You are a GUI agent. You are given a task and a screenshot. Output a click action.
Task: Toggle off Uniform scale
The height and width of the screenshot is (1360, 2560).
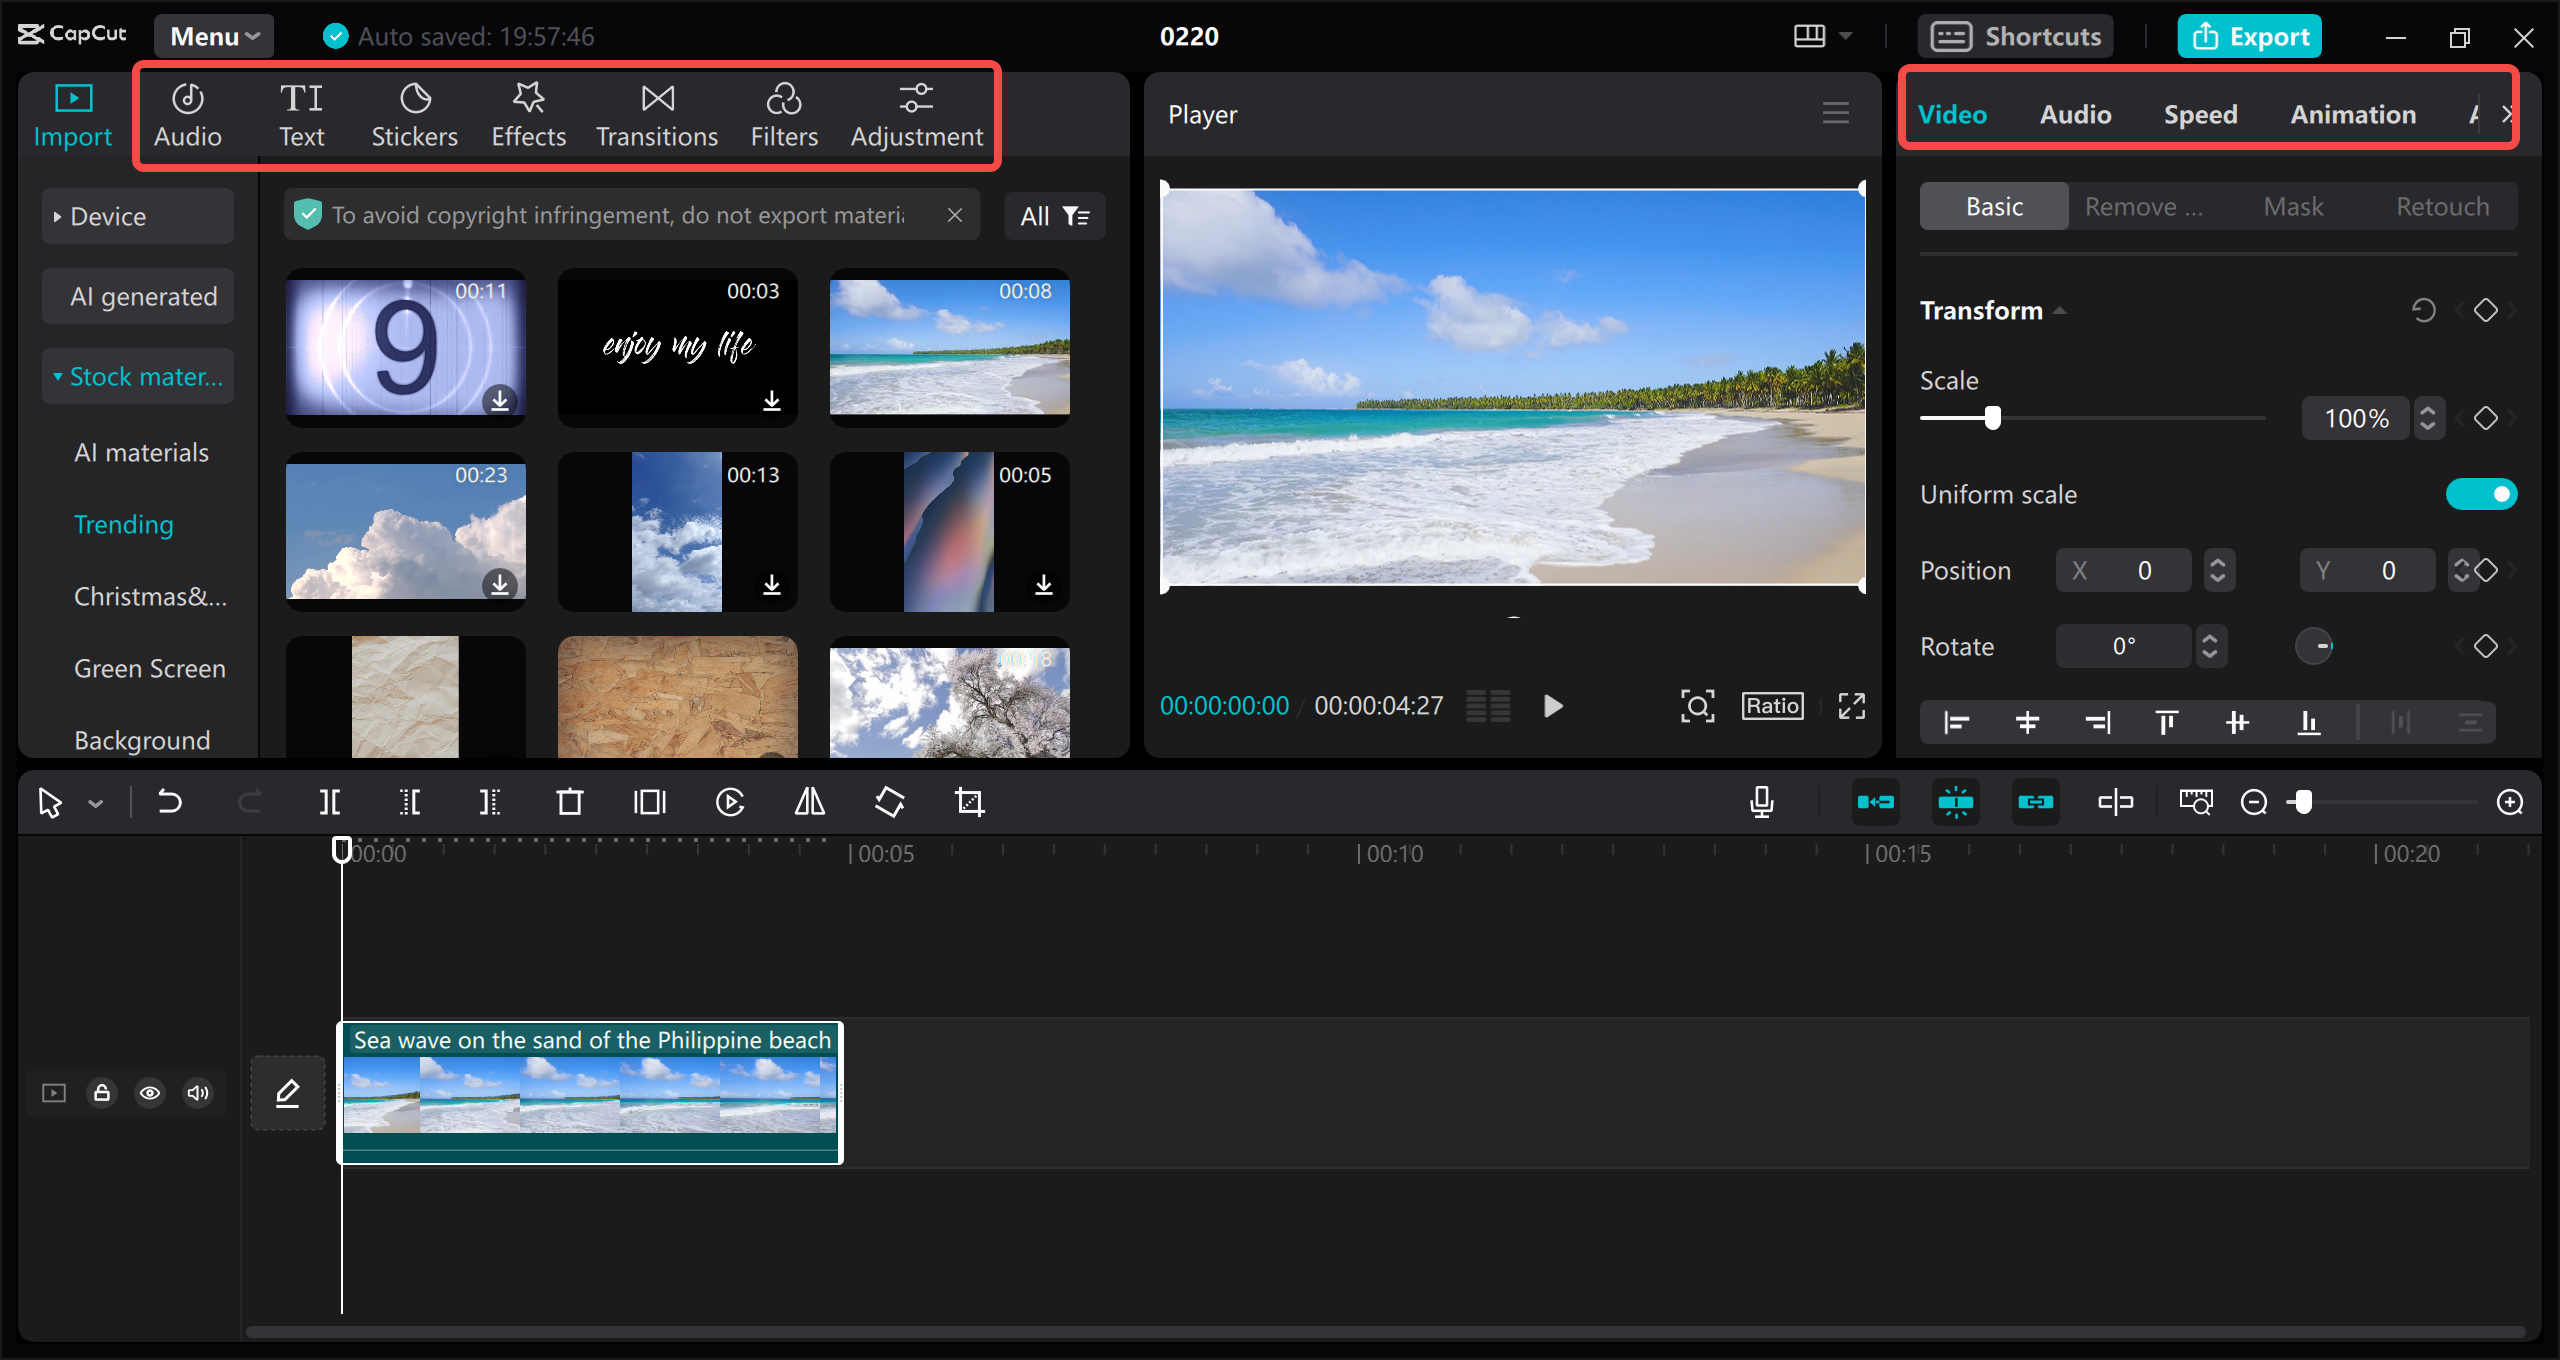[2482, 493]
